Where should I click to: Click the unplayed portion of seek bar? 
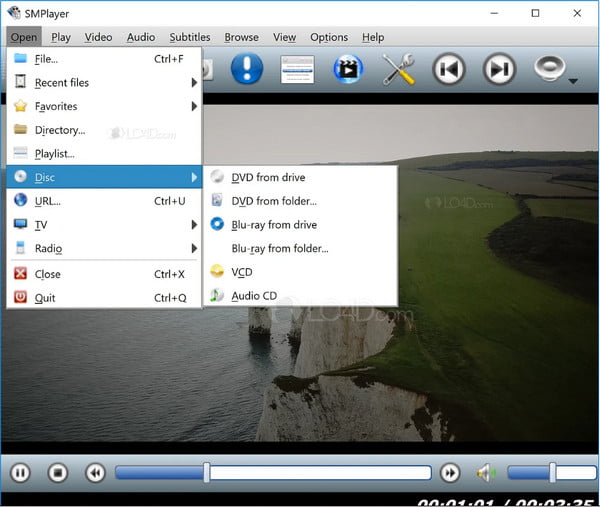(x=321, y=473)
